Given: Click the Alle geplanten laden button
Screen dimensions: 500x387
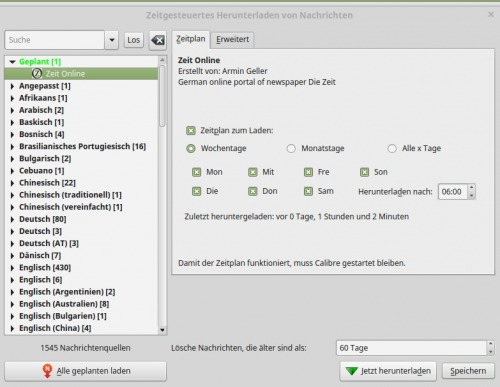Looking at the screenshot, I should pyautogui.click(x=85, y=371).
